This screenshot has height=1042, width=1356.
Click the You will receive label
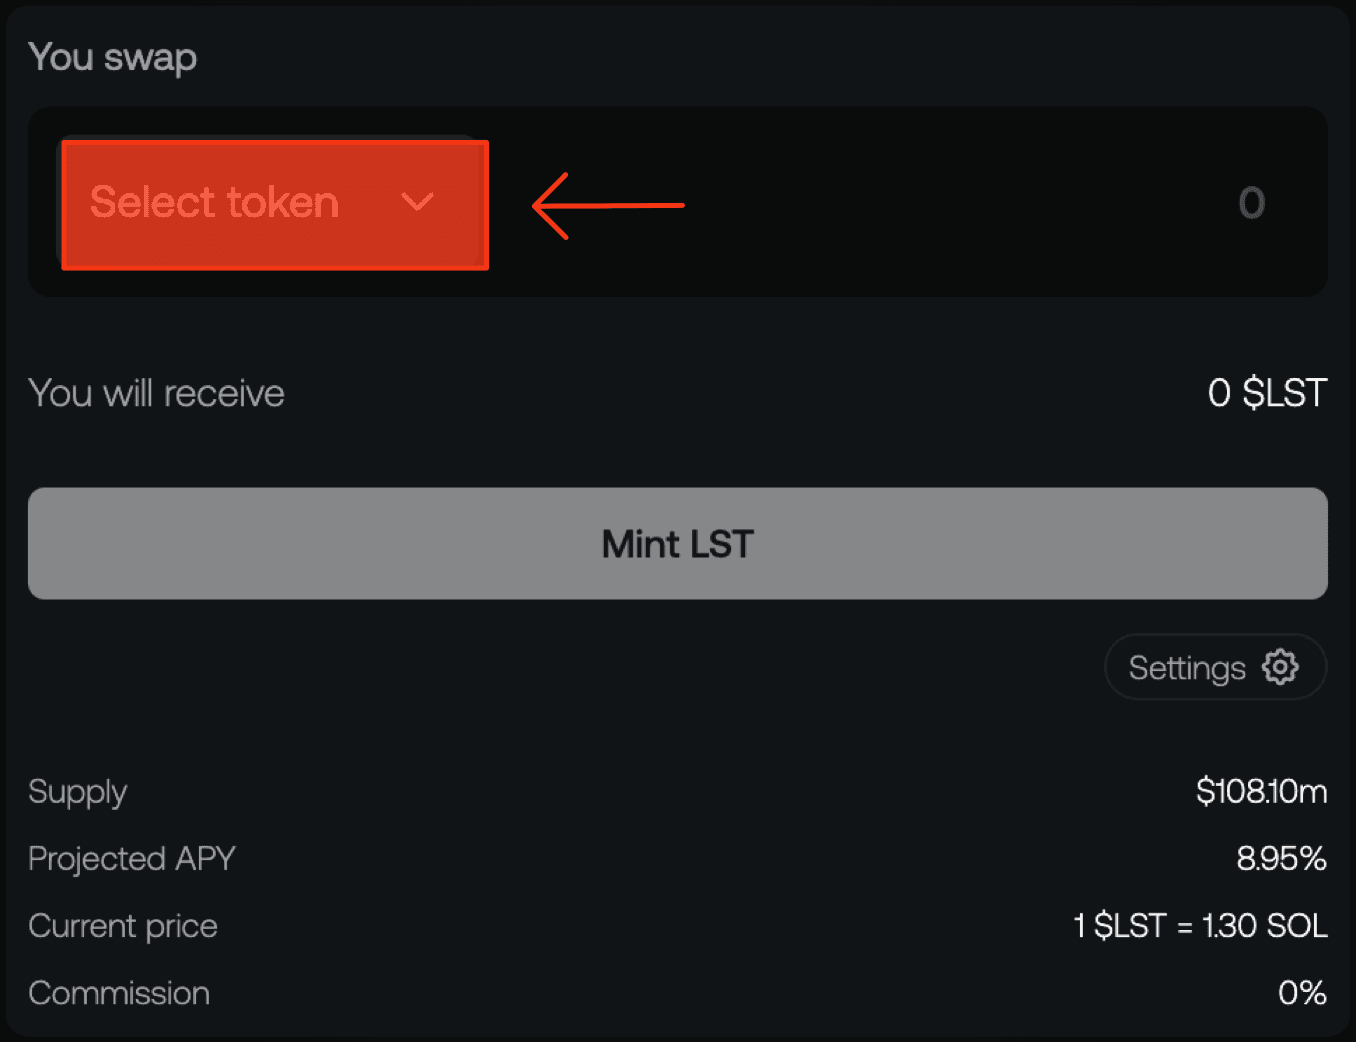point(156,393)
